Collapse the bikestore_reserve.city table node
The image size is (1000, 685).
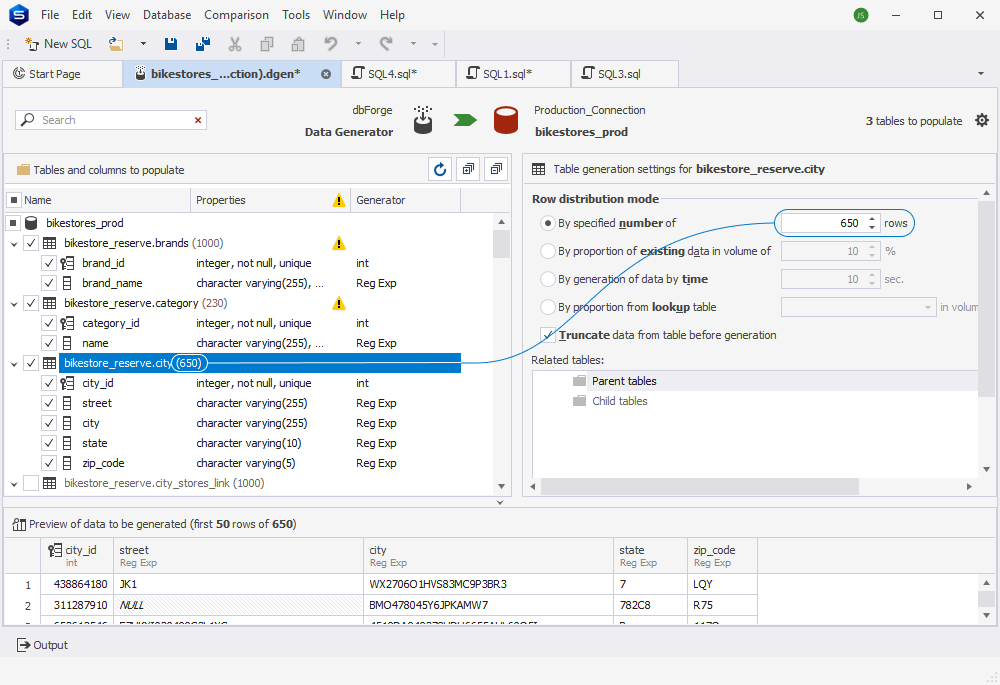14,364
